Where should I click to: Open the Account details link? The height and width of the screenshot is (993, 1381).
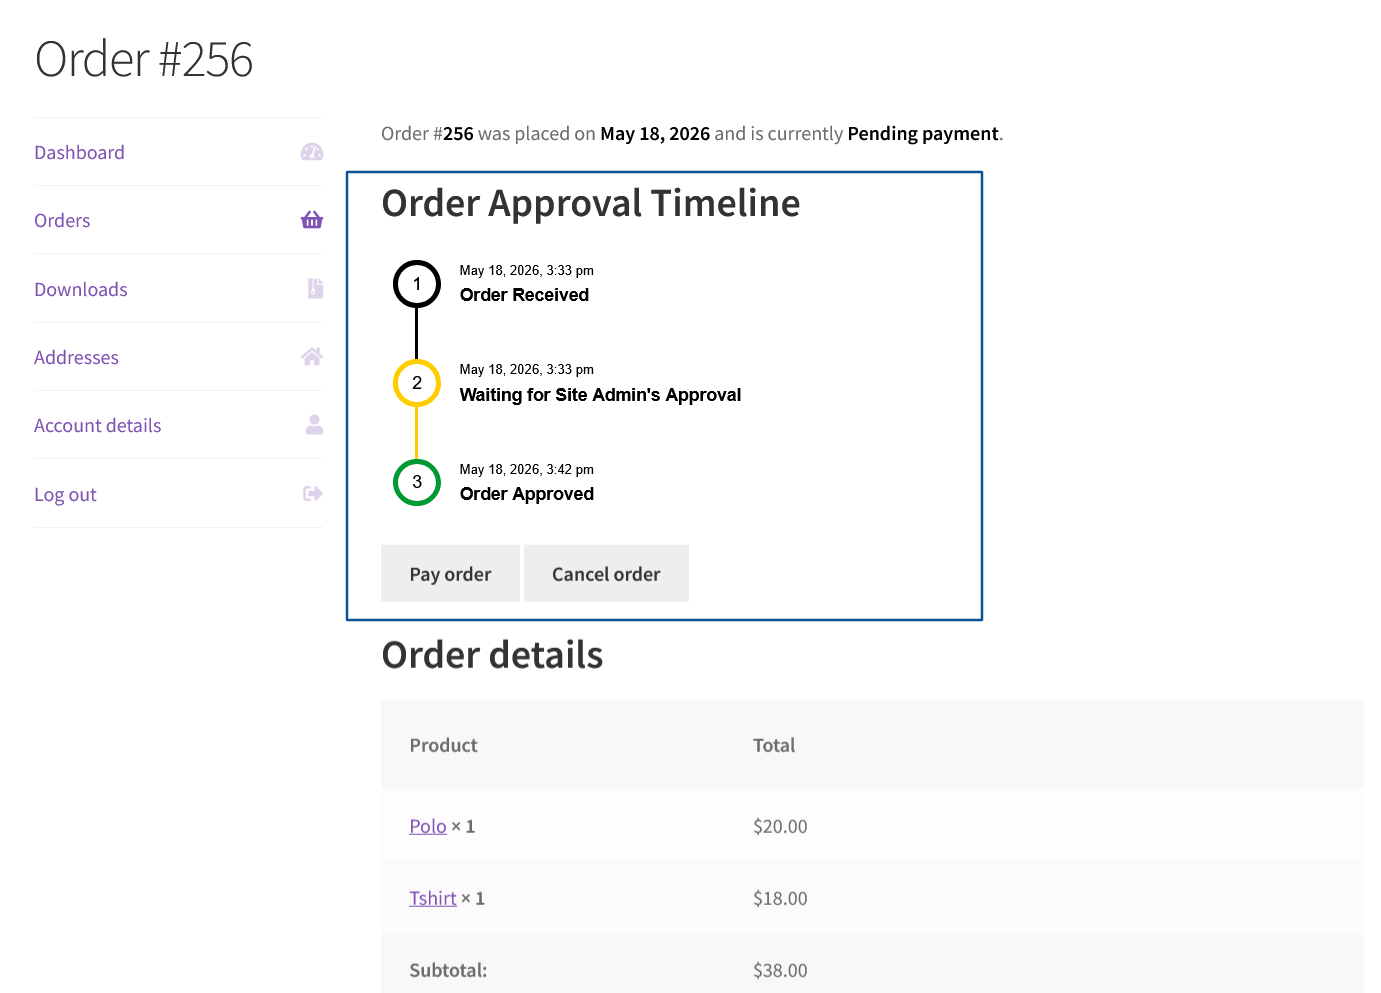(98, 425)
